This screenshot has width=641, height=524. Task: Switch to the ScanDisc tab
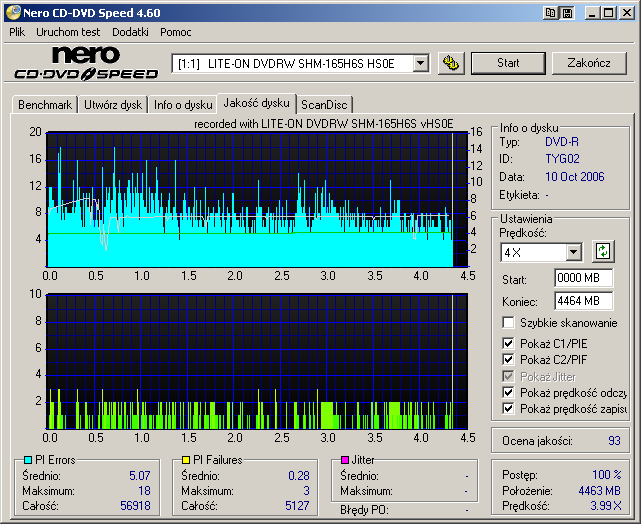coord(324,105)
